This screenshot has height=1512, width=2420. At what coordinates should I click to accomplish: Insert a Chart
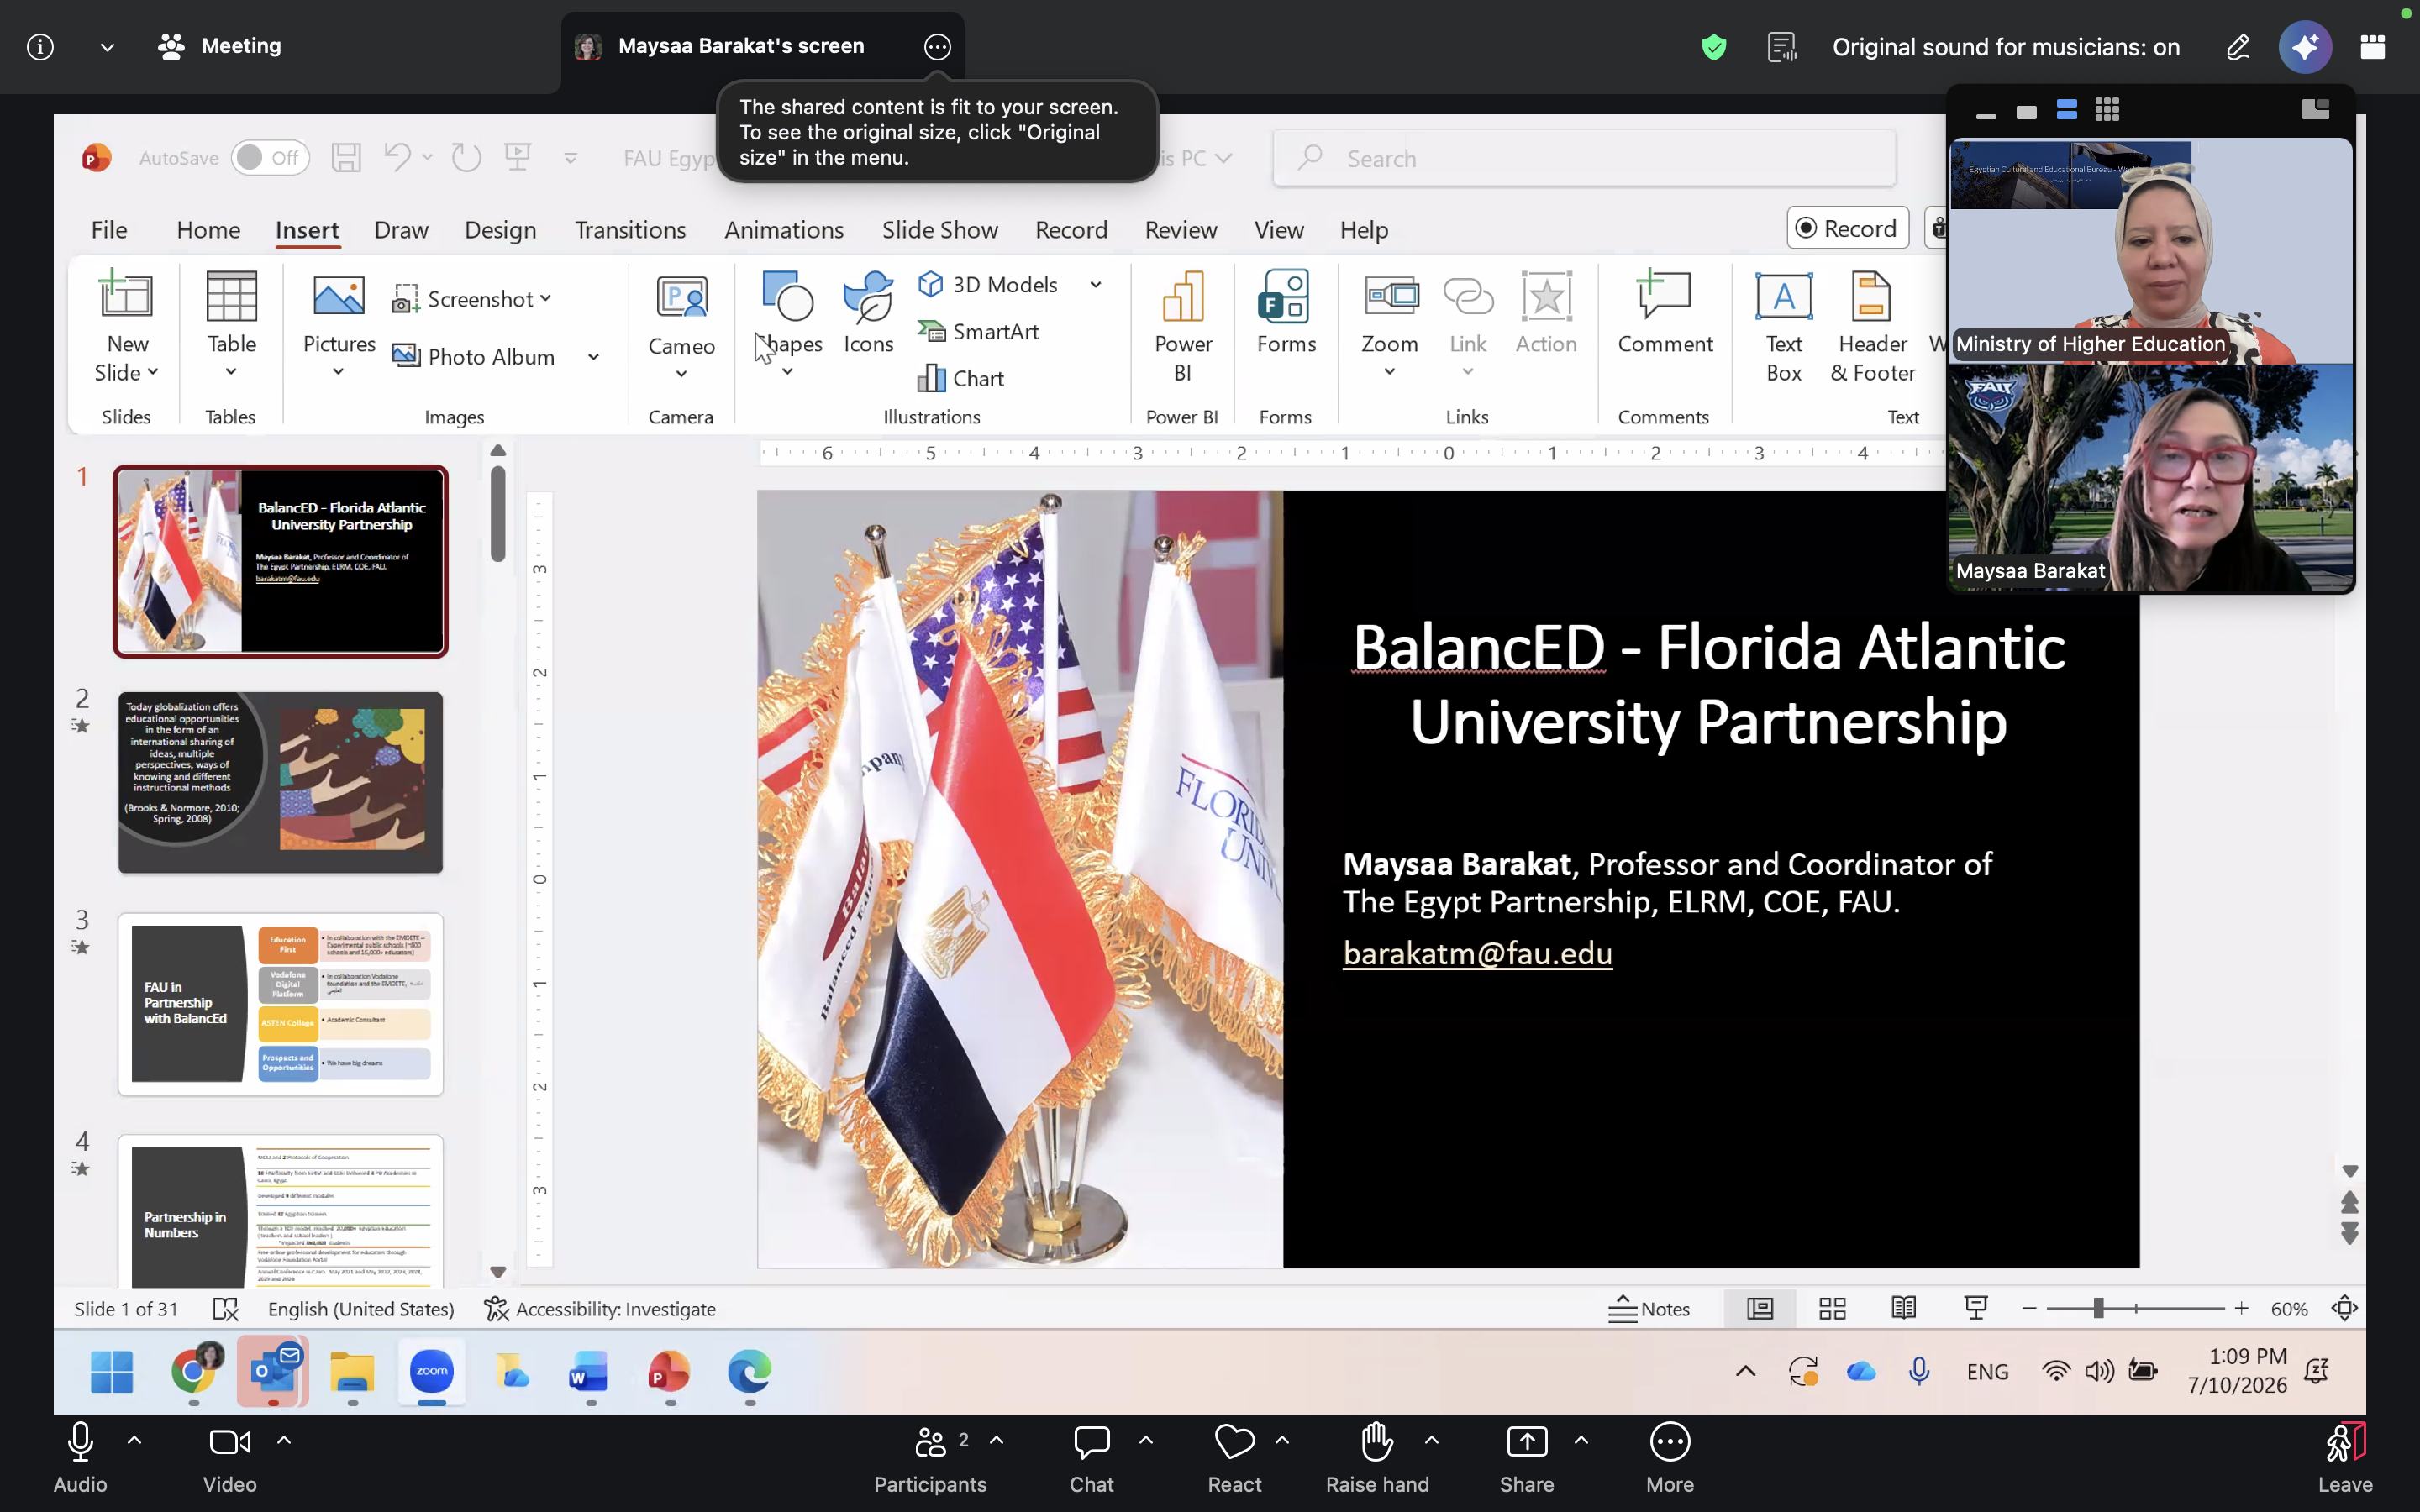(x=961, y=379)
